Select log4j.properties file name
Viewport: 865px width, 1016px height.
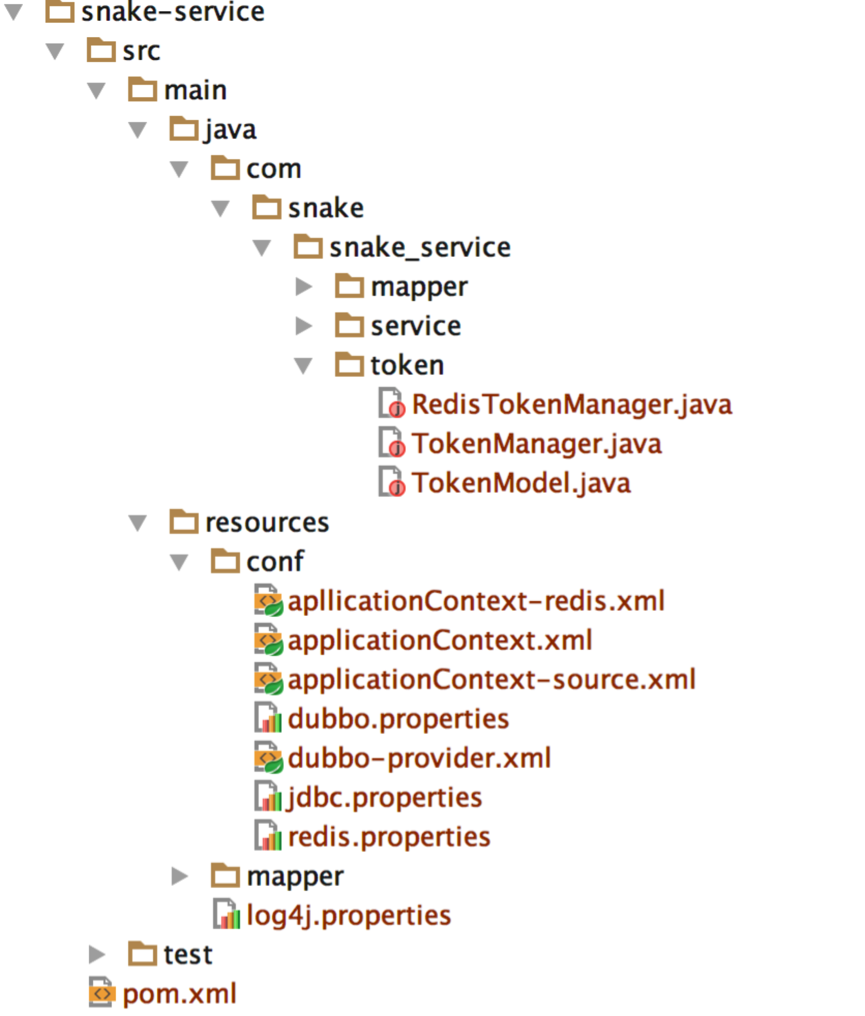[x=349, y=916]
